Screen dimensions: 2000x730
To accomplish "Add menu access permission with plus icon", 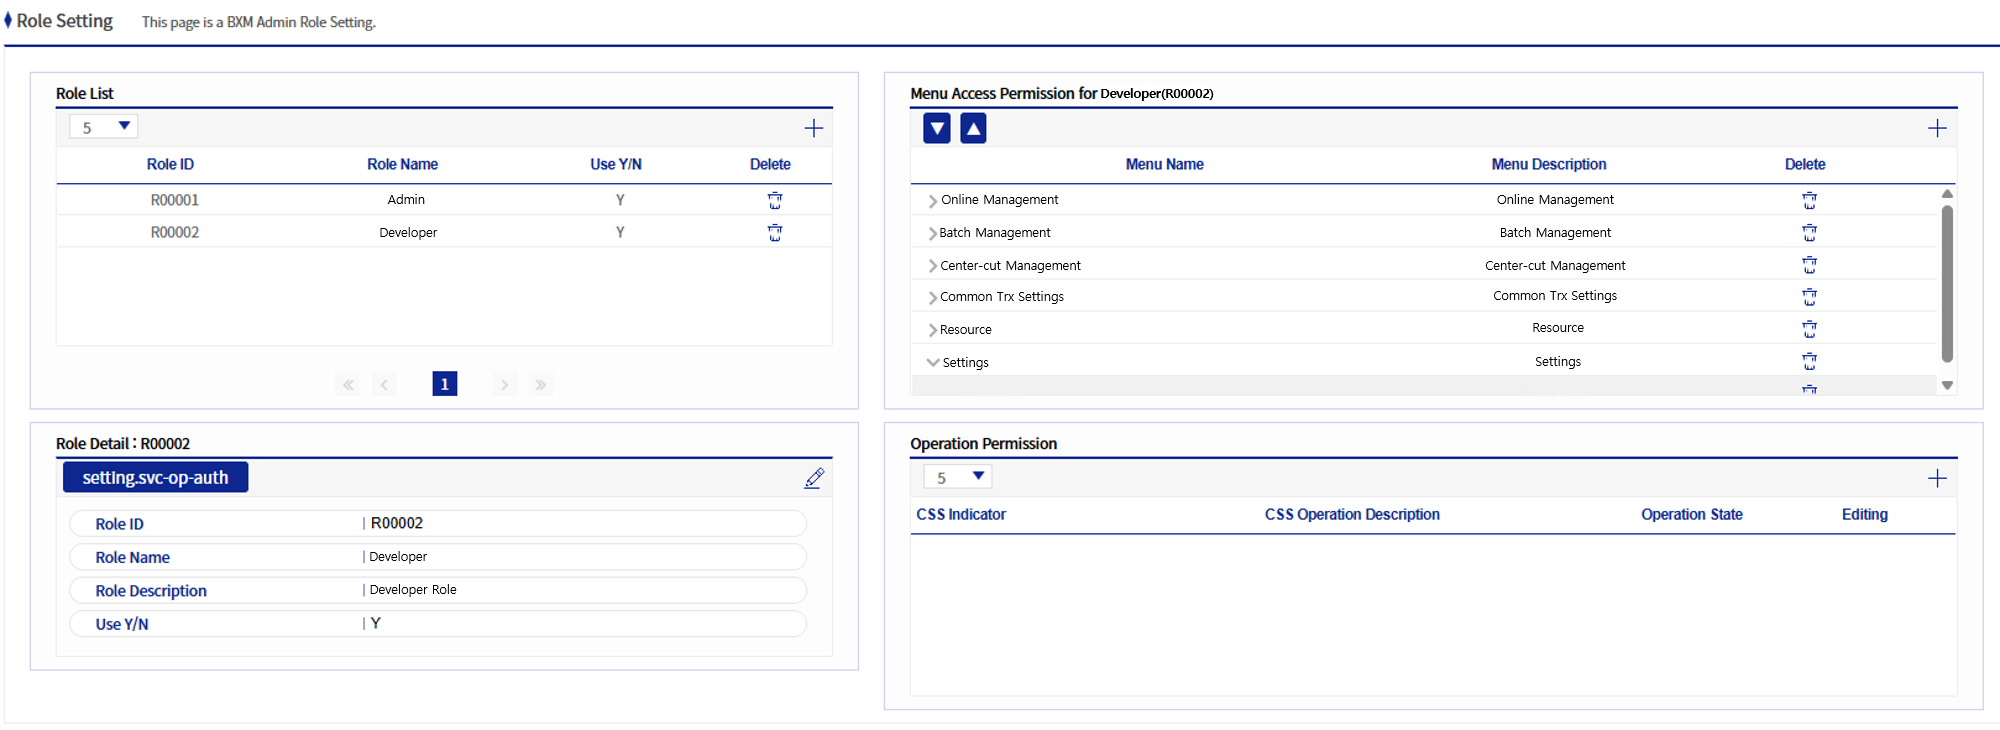I will 1937,128.
